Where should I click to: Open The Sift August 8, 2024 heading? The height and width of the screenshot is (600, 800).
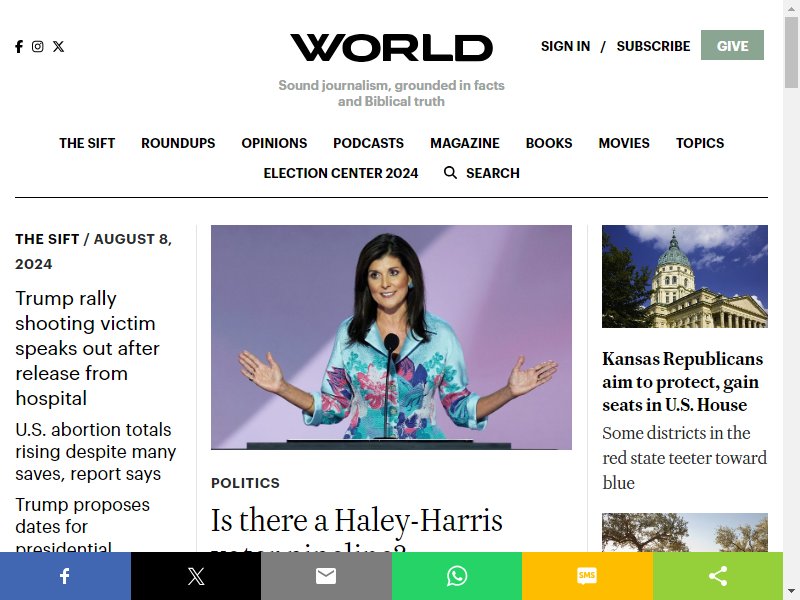(x=93, y=252)
